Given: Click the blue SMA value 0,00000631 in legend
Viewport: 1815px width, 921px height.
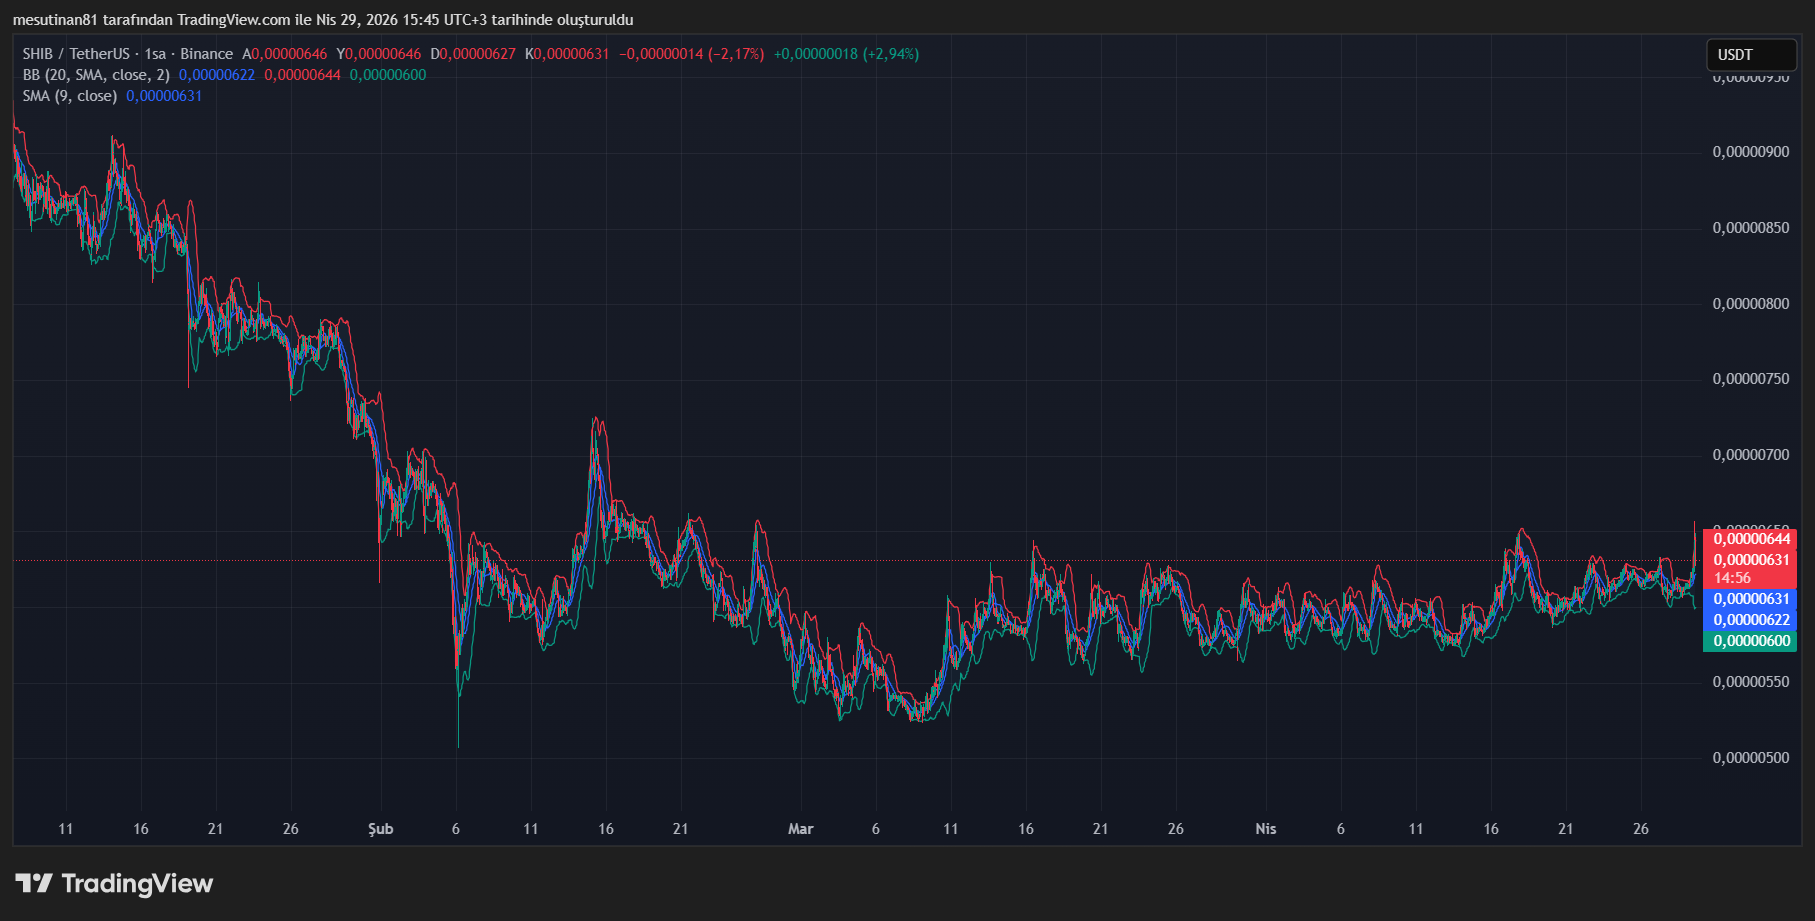Looking at the screenshot, I should click(164, 96).
